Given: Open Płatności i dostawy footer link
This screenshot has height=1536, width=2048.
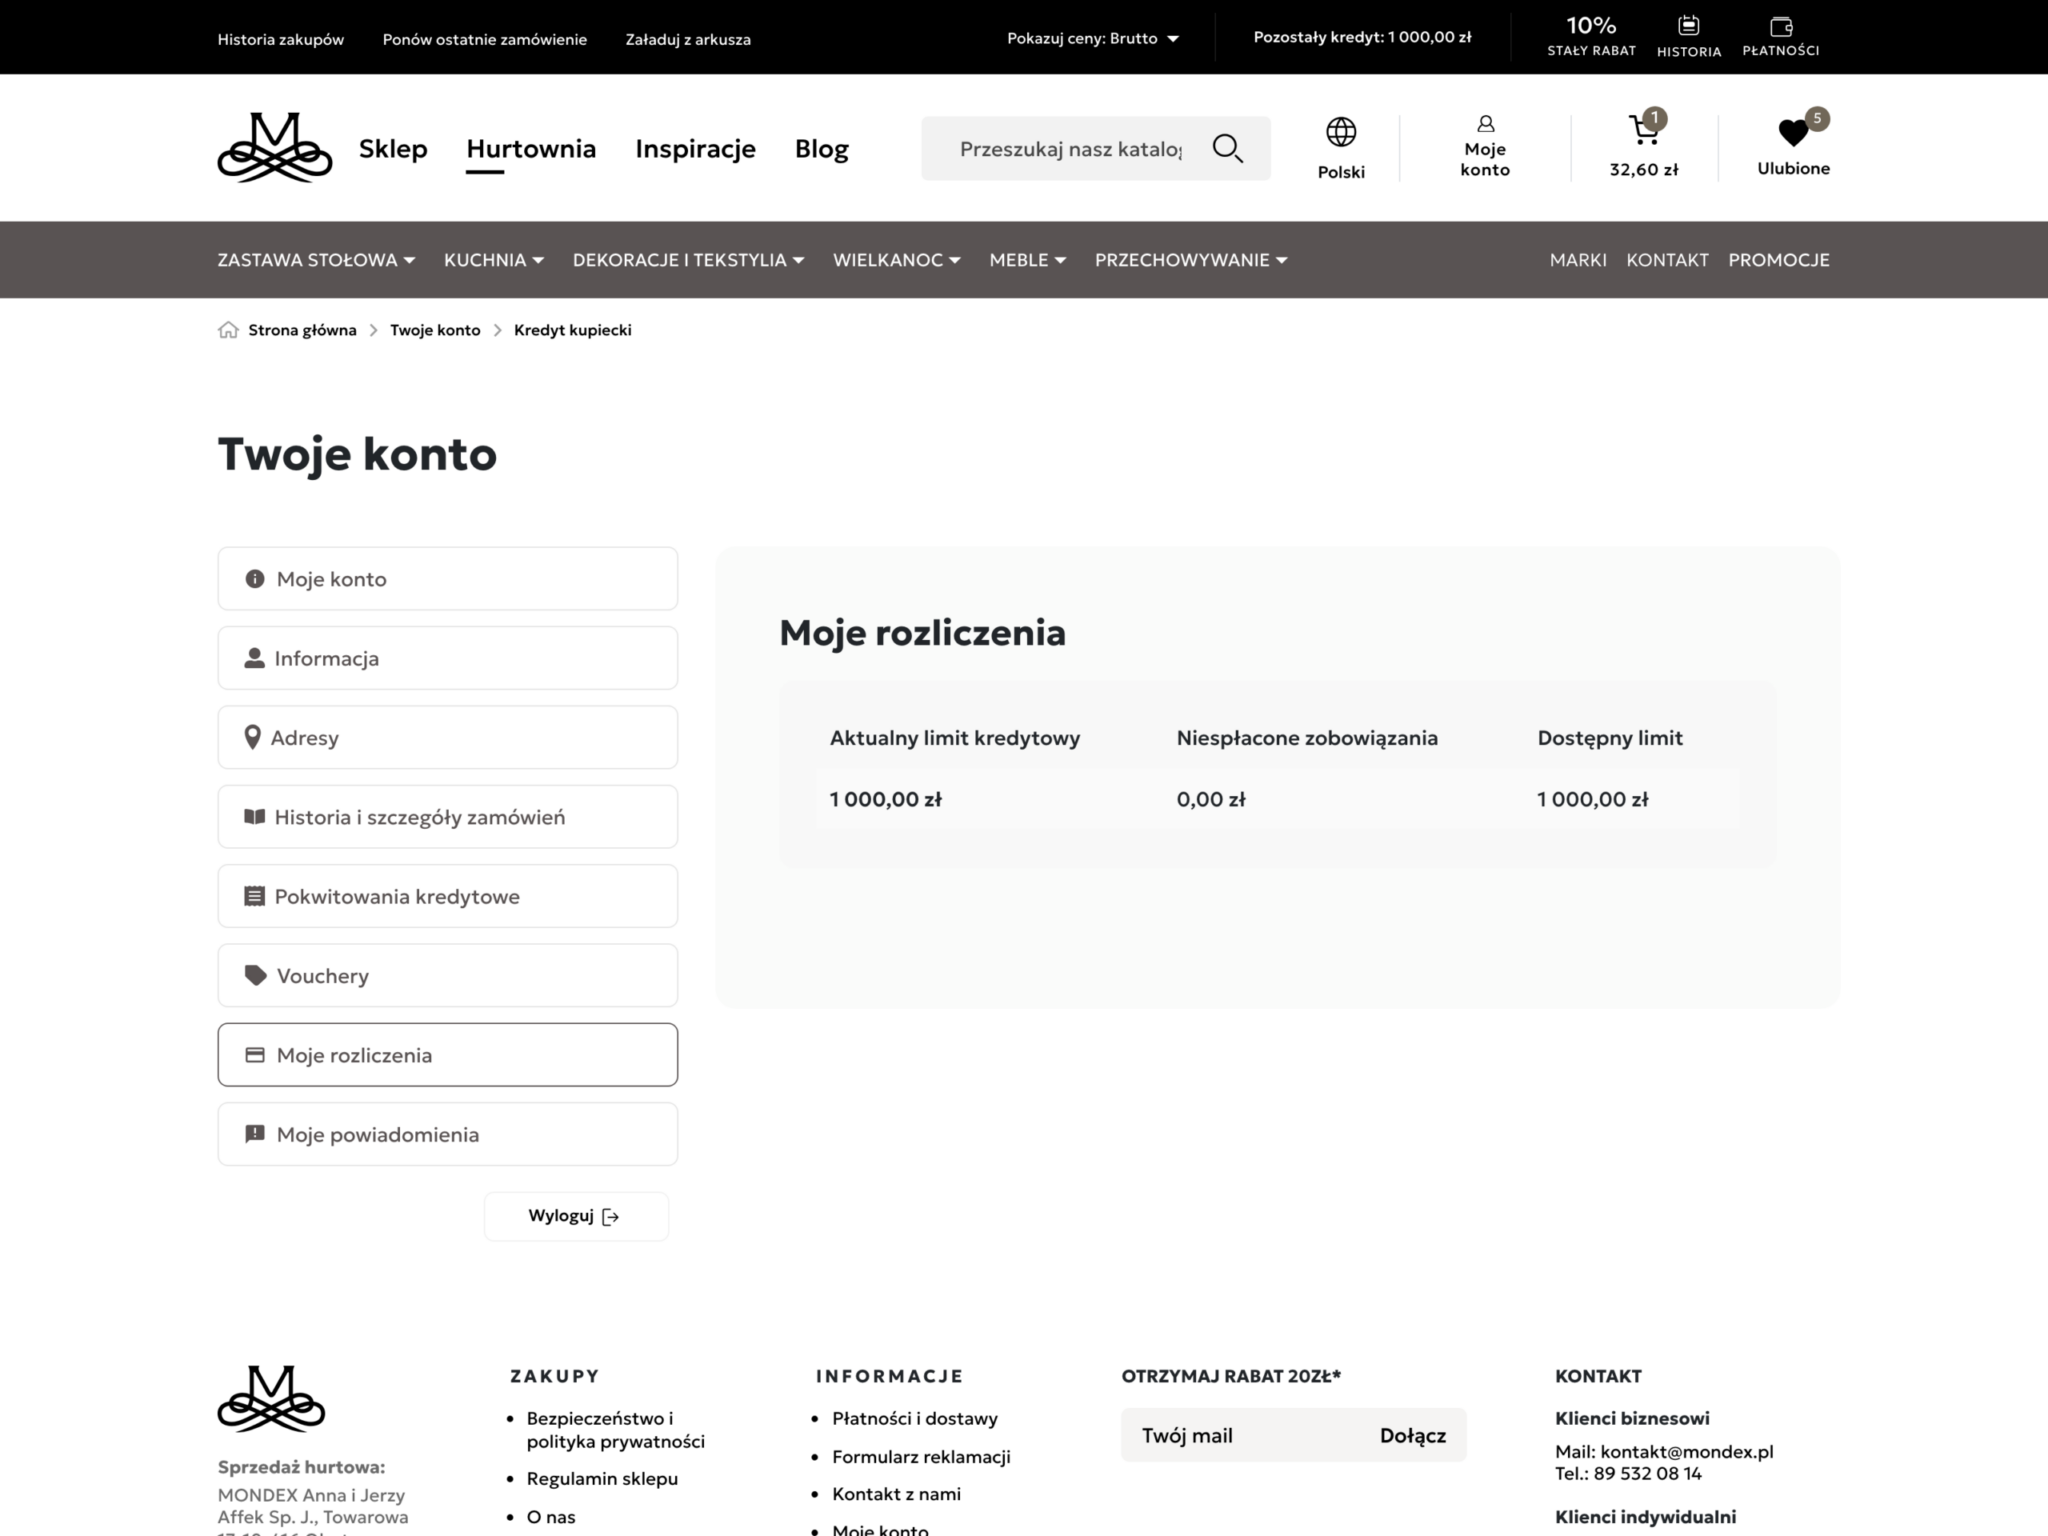Looking at the screenshot, I should tap(915, 1418).
